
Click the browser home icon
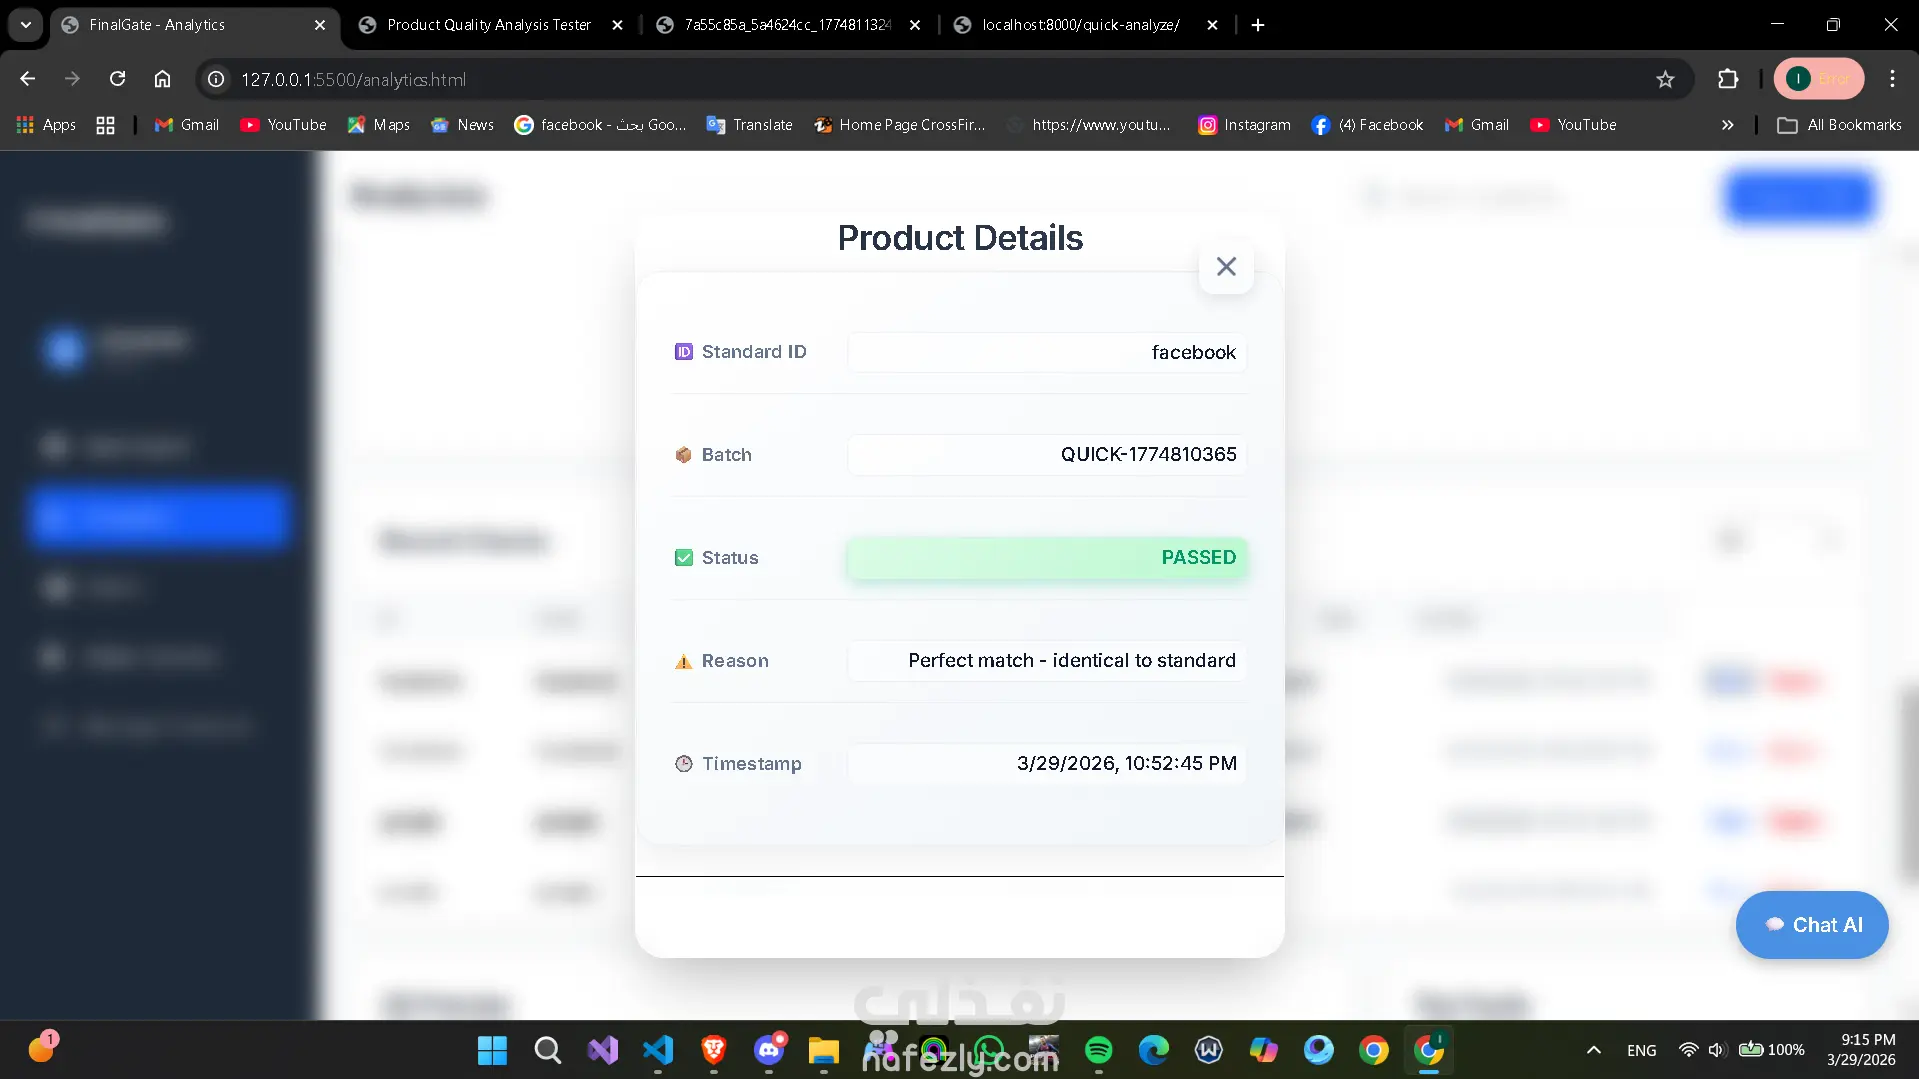pos(162,79)
